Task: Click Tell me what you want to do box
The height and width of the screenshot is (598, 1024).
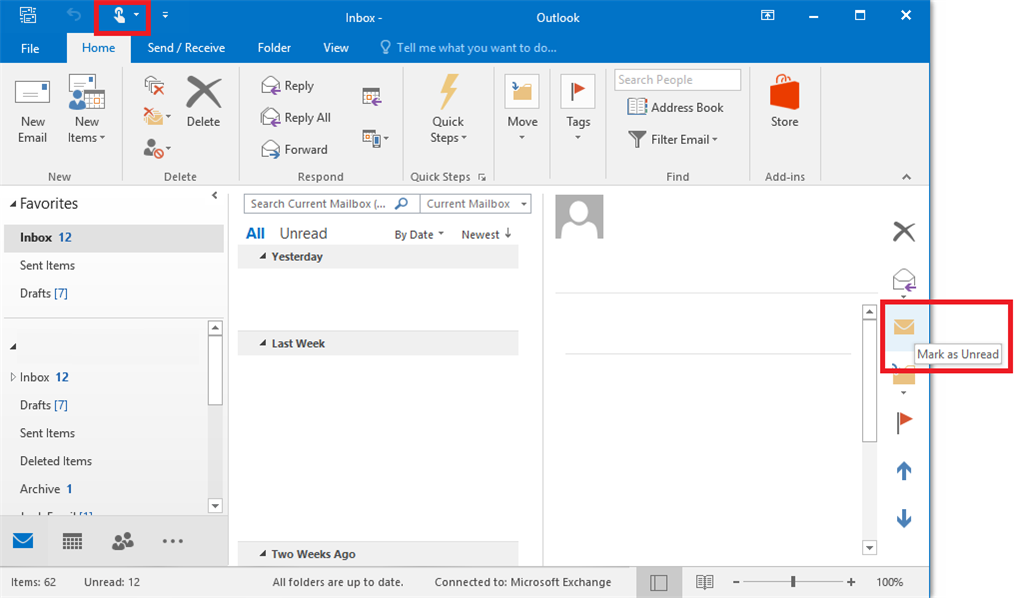Action: [x=469, y=48]
